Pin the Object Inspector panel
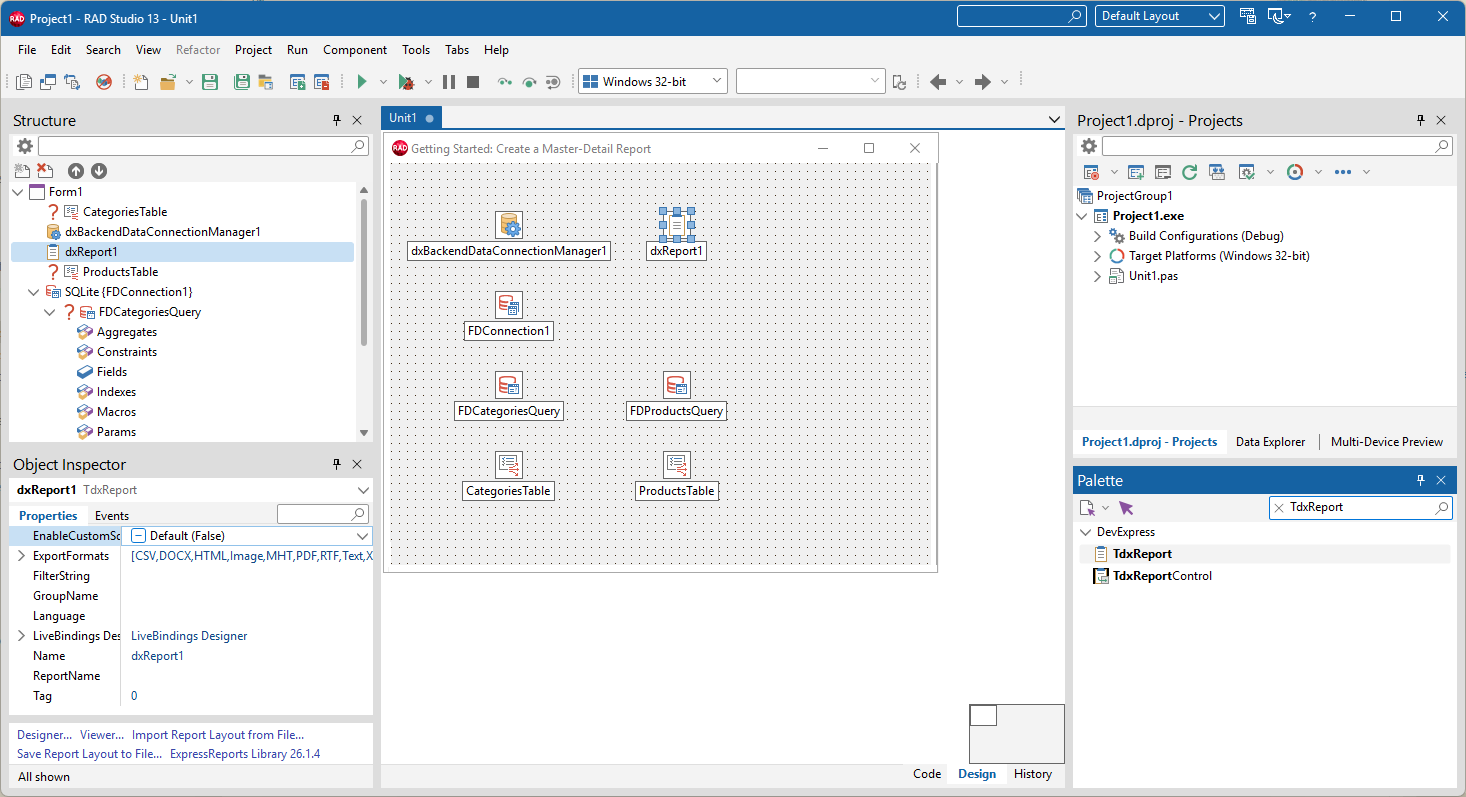Viewport: 1466px width, 797px height. 337,464
